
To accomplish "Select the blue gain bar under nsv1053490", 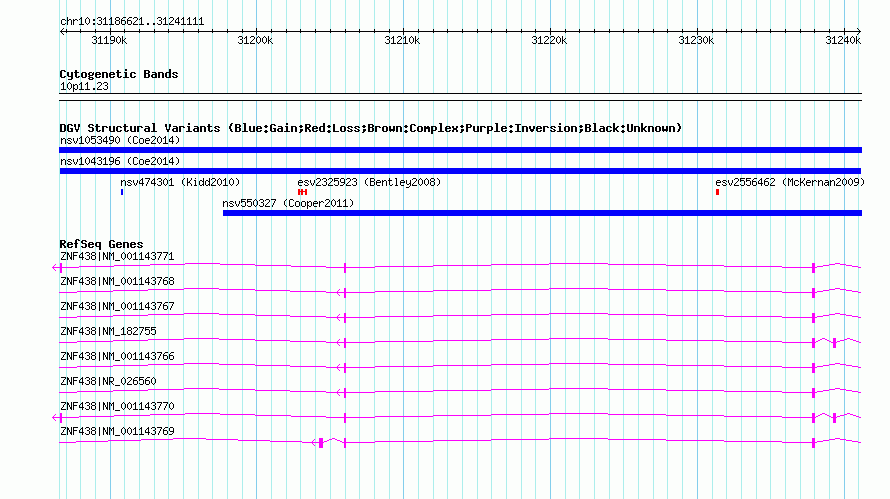I will click(x=460, y=150).
